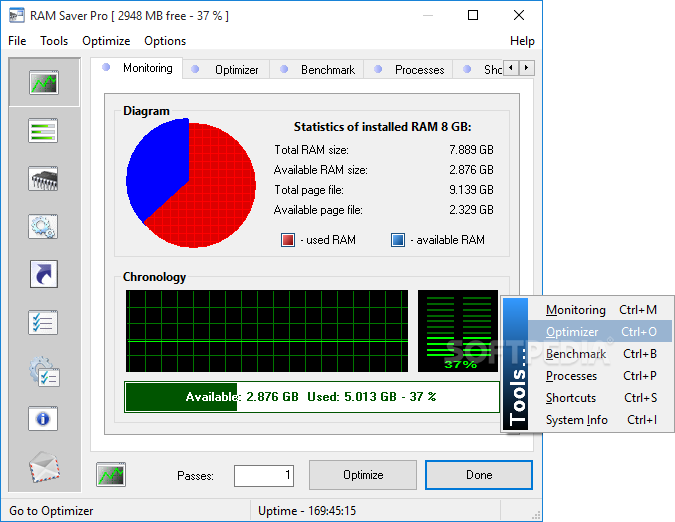This screenshot has width=675, height=522.
Task: Click the RAM usage pie chart
Action: click(x=191, y=183)
